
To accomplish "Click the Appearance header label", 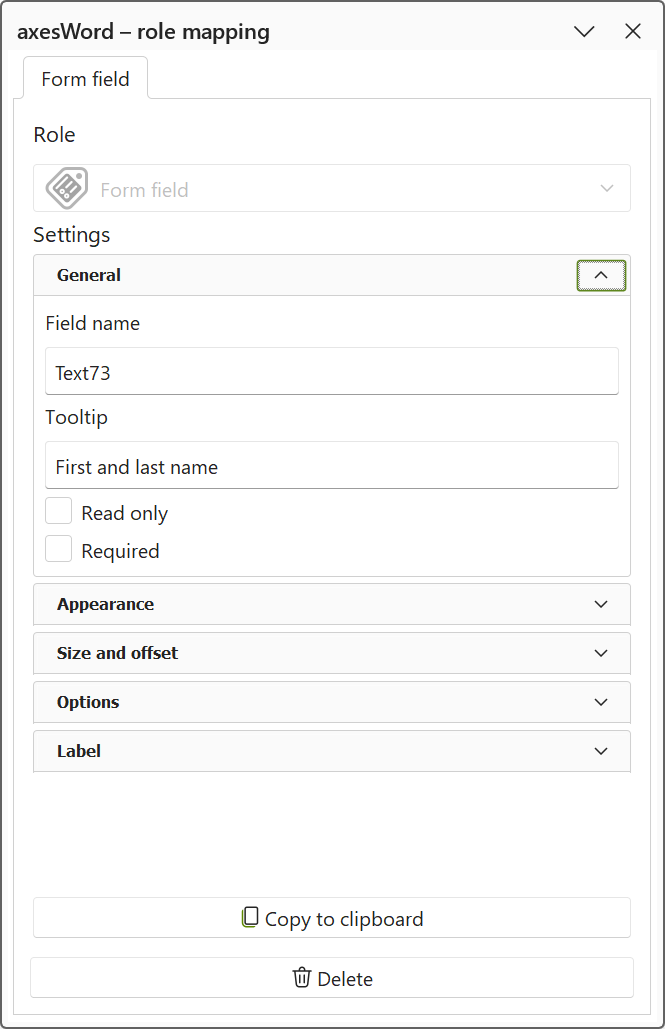I will click(x=106, y=604).
